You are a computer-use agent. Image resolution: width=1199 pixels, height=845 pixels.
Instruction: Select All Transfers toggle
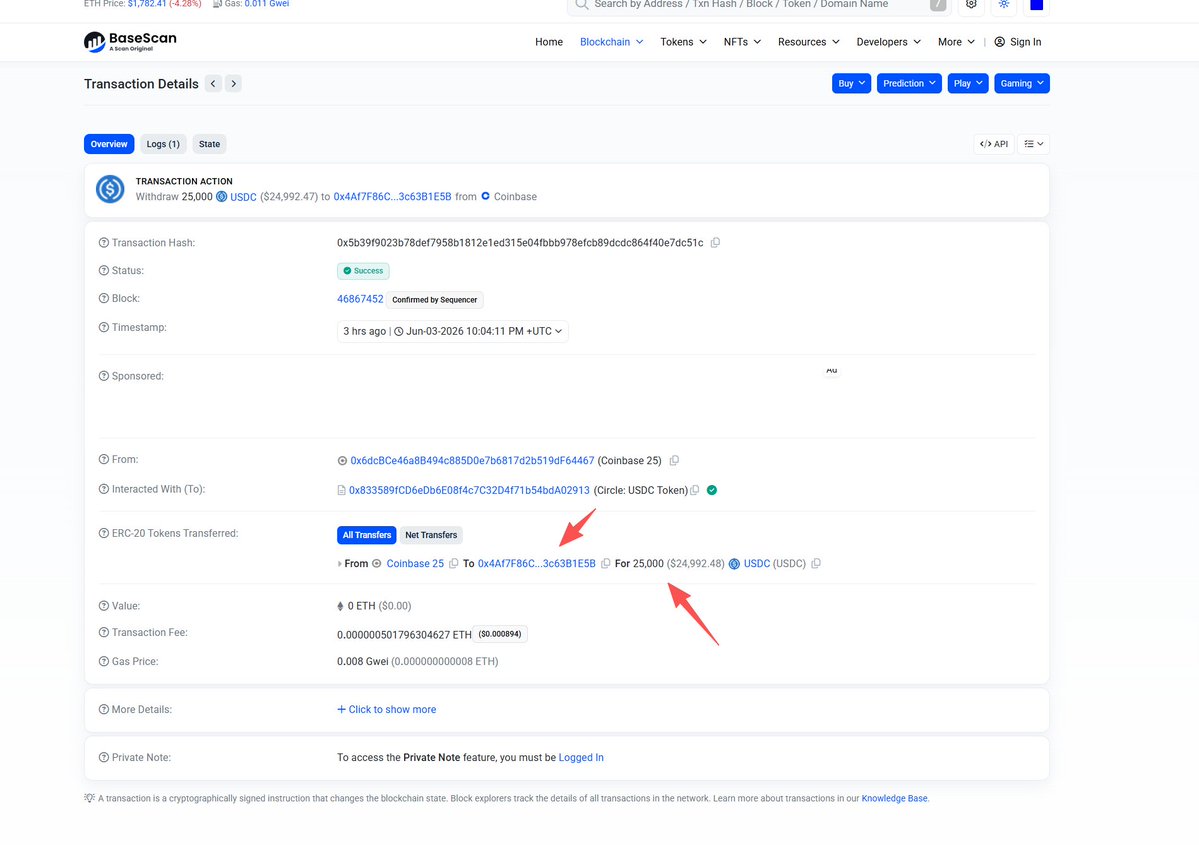click(x=367, y=535)
